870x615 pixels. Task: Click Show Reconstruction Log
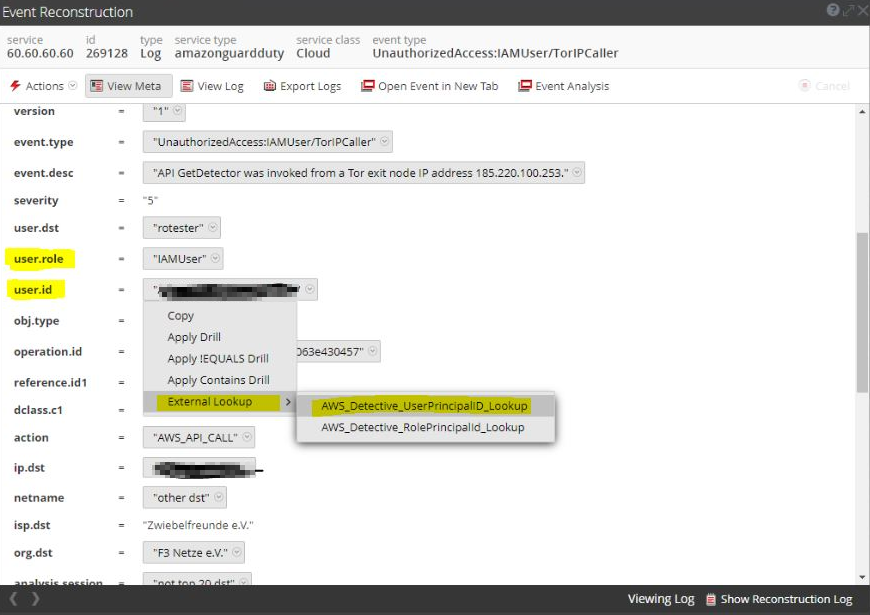(x=778, y=599)
